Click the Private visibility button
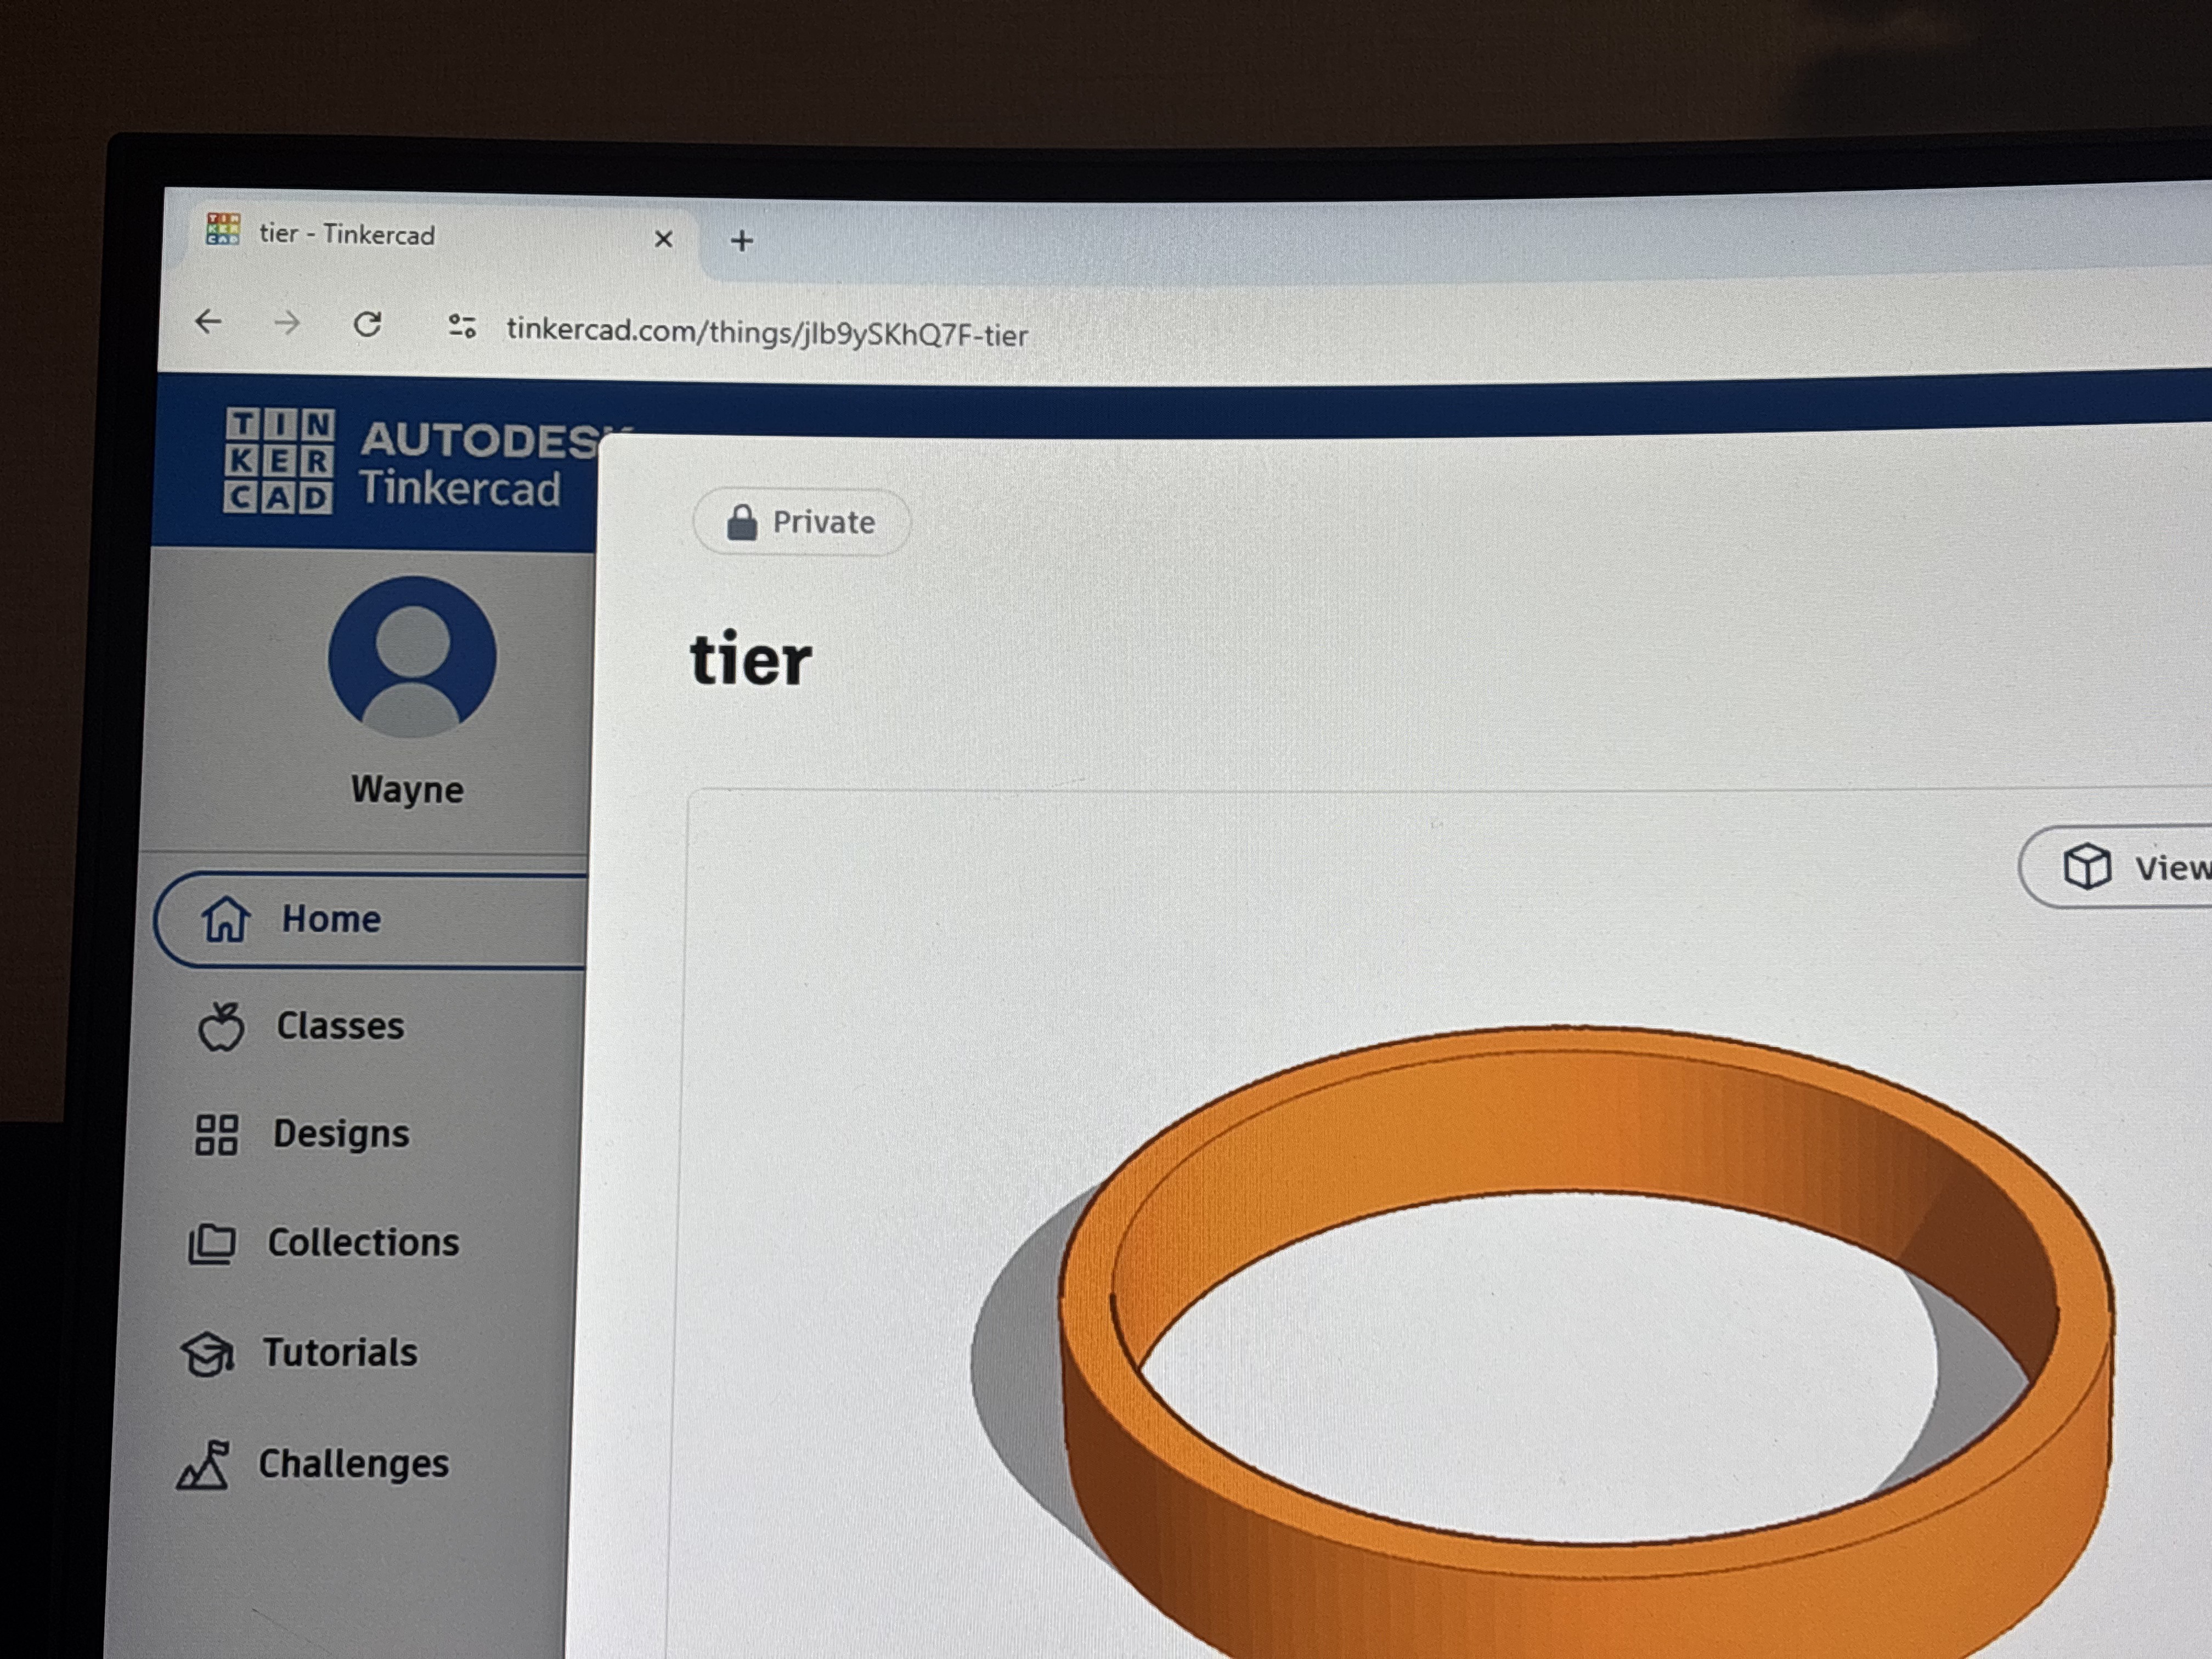Screen dimensions: 2212x1659 tap(801, 522)
